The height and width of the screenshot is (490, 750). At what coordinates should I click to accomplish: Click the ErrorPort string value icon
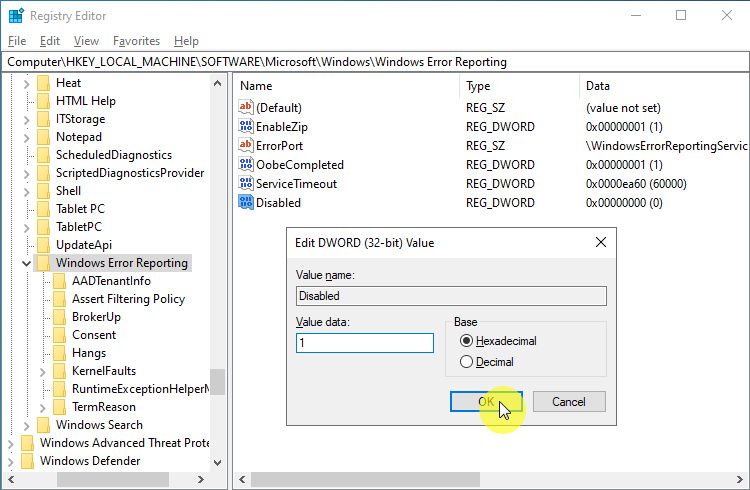(247, 146)
